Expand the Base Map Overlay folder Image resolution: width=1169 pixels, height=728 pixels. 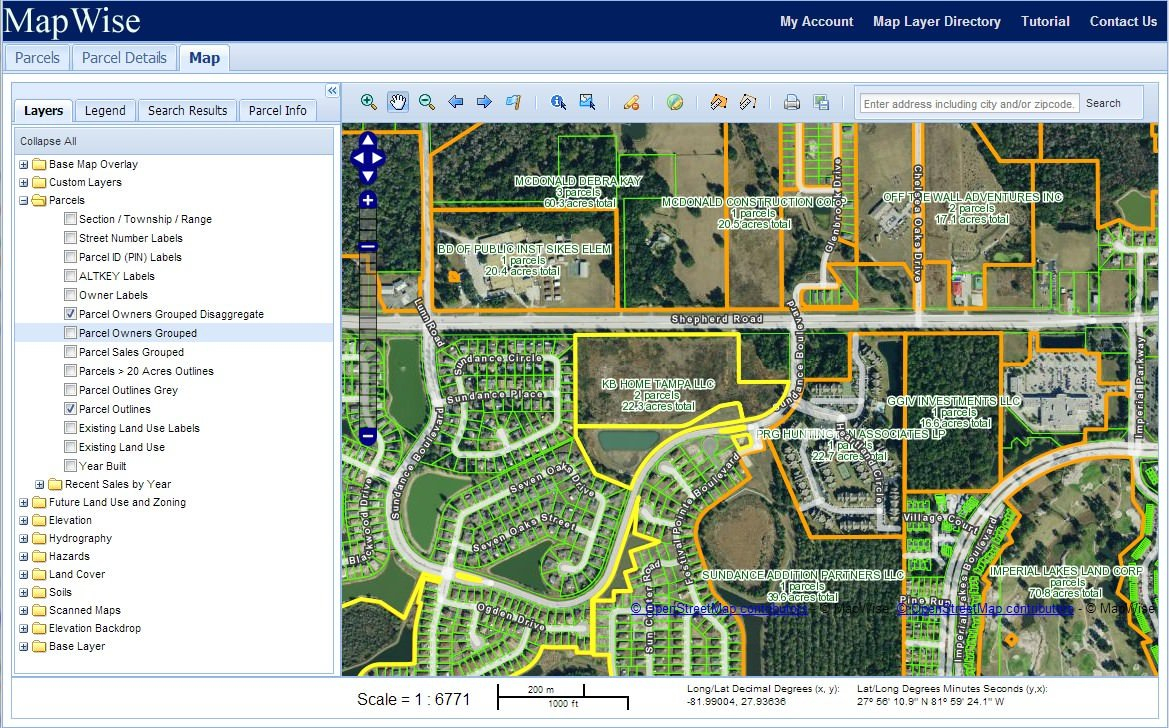[24, 165]
